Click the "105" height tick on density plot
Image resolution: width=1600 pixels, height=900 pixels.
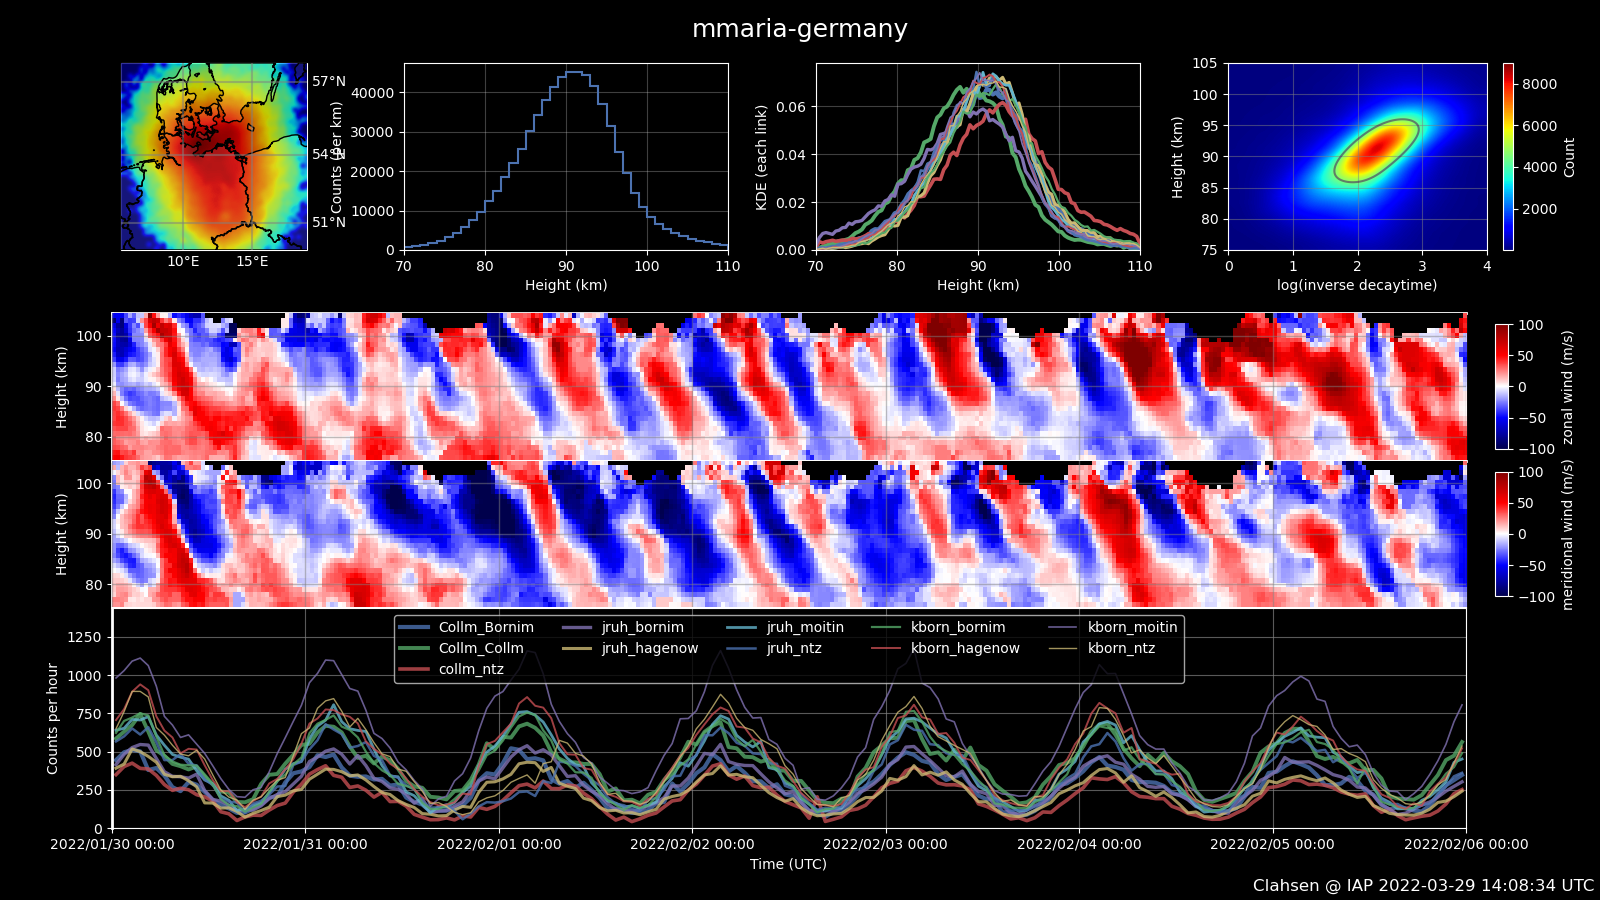1205,63
